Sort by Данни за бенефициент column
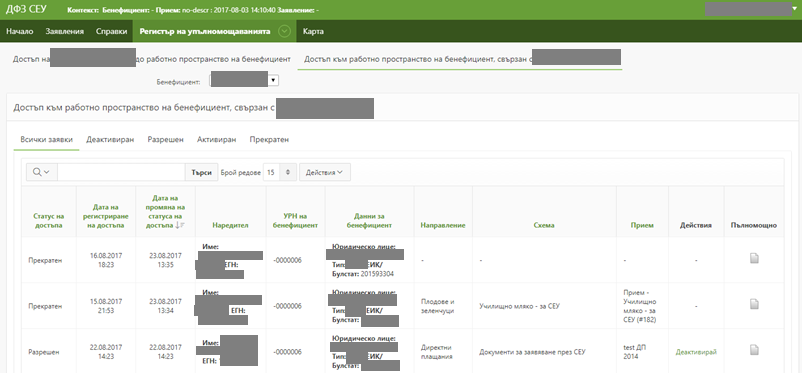802x373 pixels. click(x=369, y=221)
